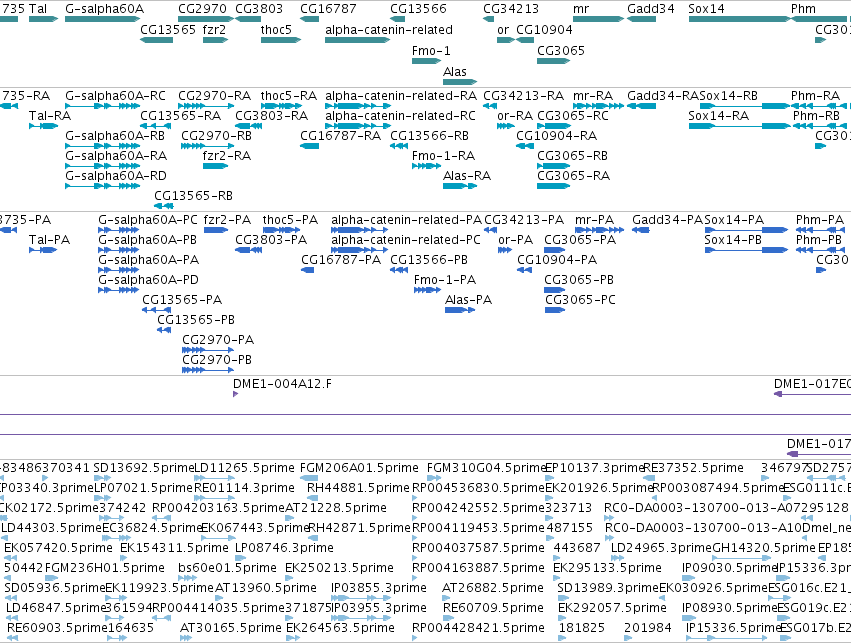Select the alpha-catenin-related-RA transcript label
851x643 pixels.
coord(401,96)
